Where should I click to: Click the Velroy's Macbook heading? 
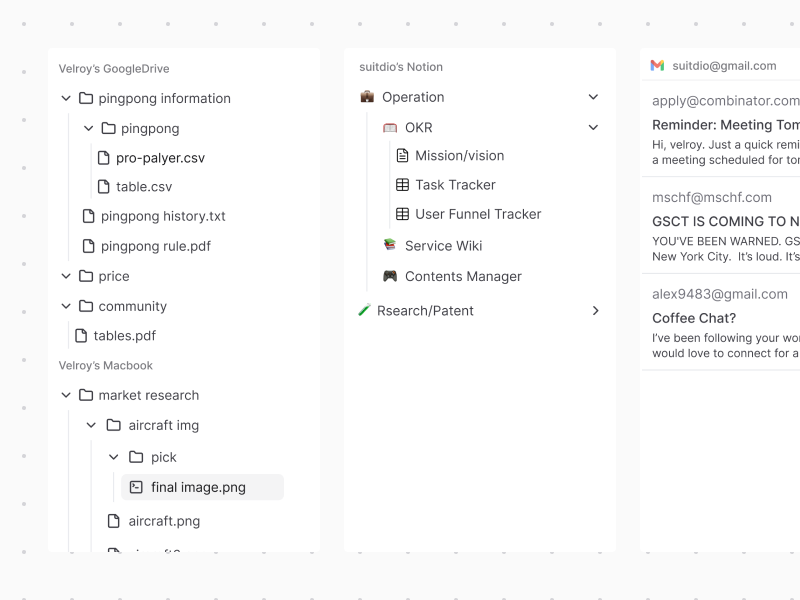tap(106, 366)
